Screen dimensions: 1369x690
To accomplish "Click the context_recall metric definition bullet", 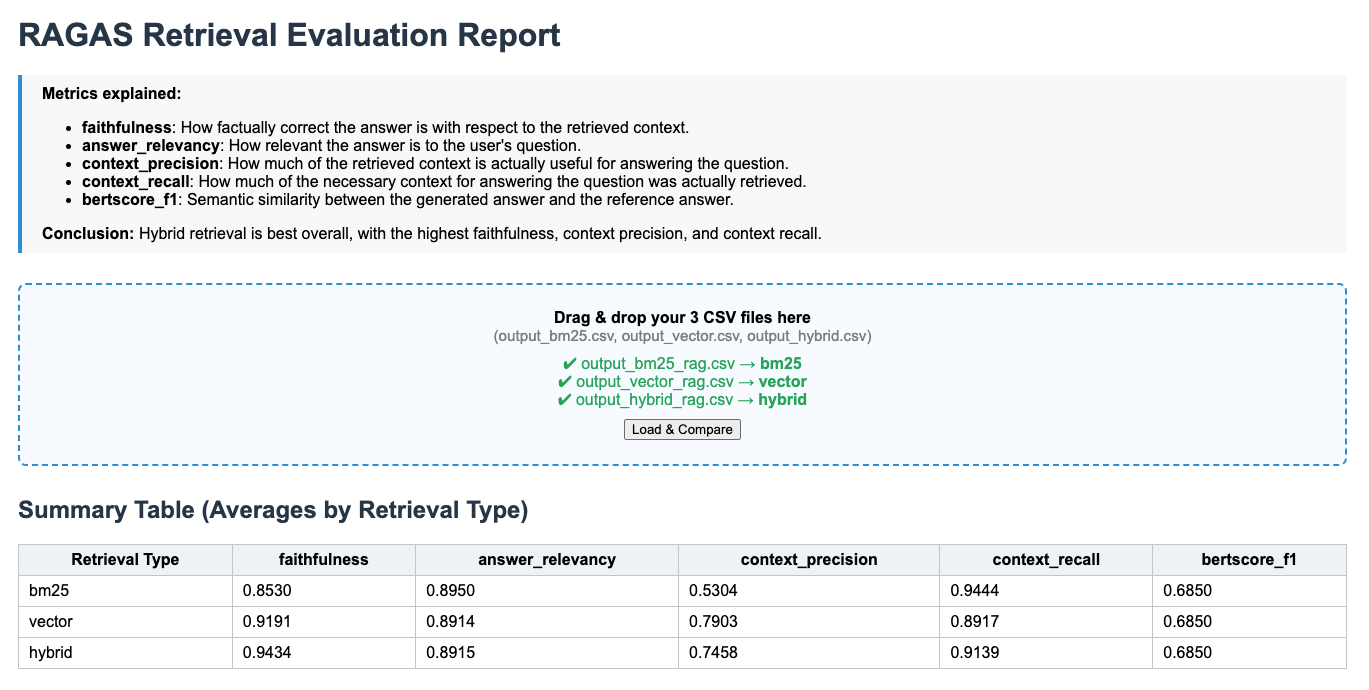I will [x=444, y=182].
